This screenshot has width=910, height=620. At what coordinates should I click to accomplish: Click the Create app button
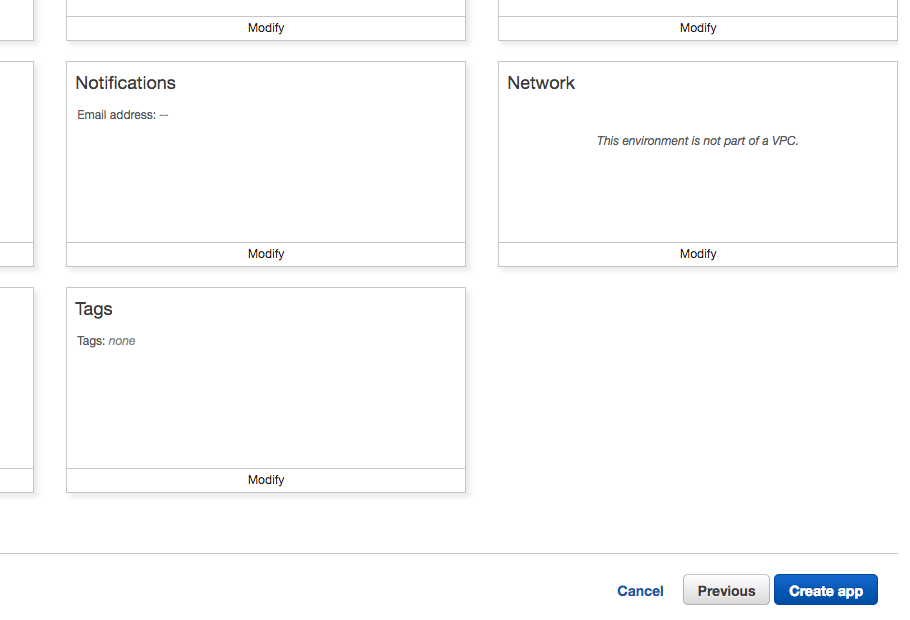pos(825,590)
